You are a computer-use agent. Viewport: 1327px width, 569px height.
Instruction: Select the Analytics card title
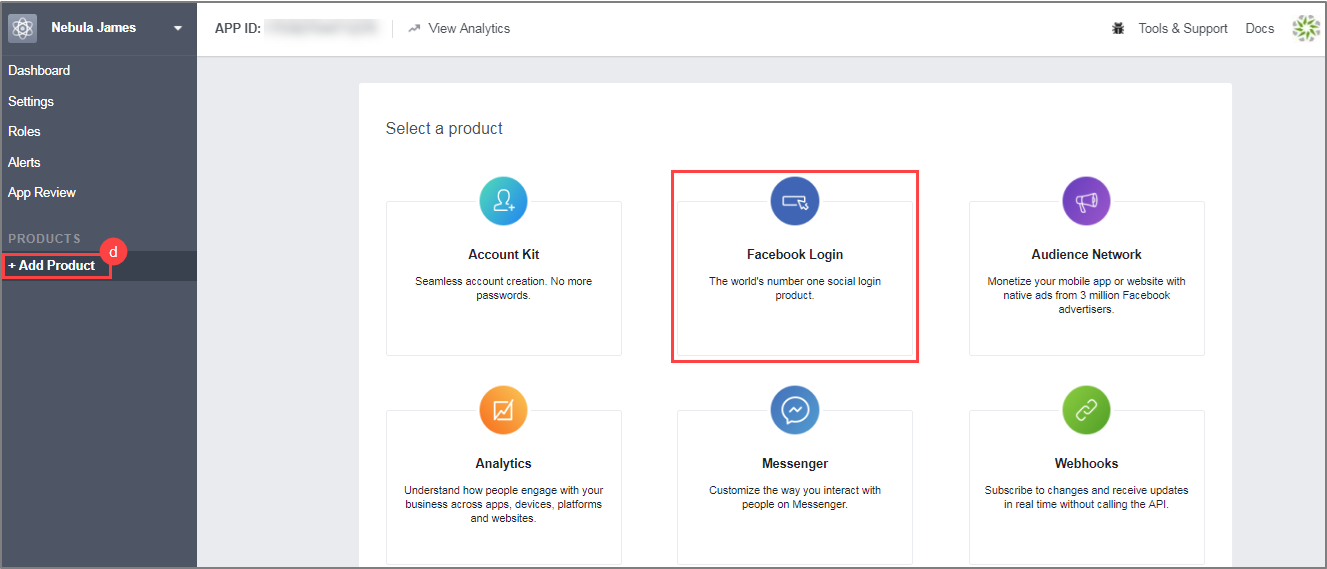click(x=504, y=463)
